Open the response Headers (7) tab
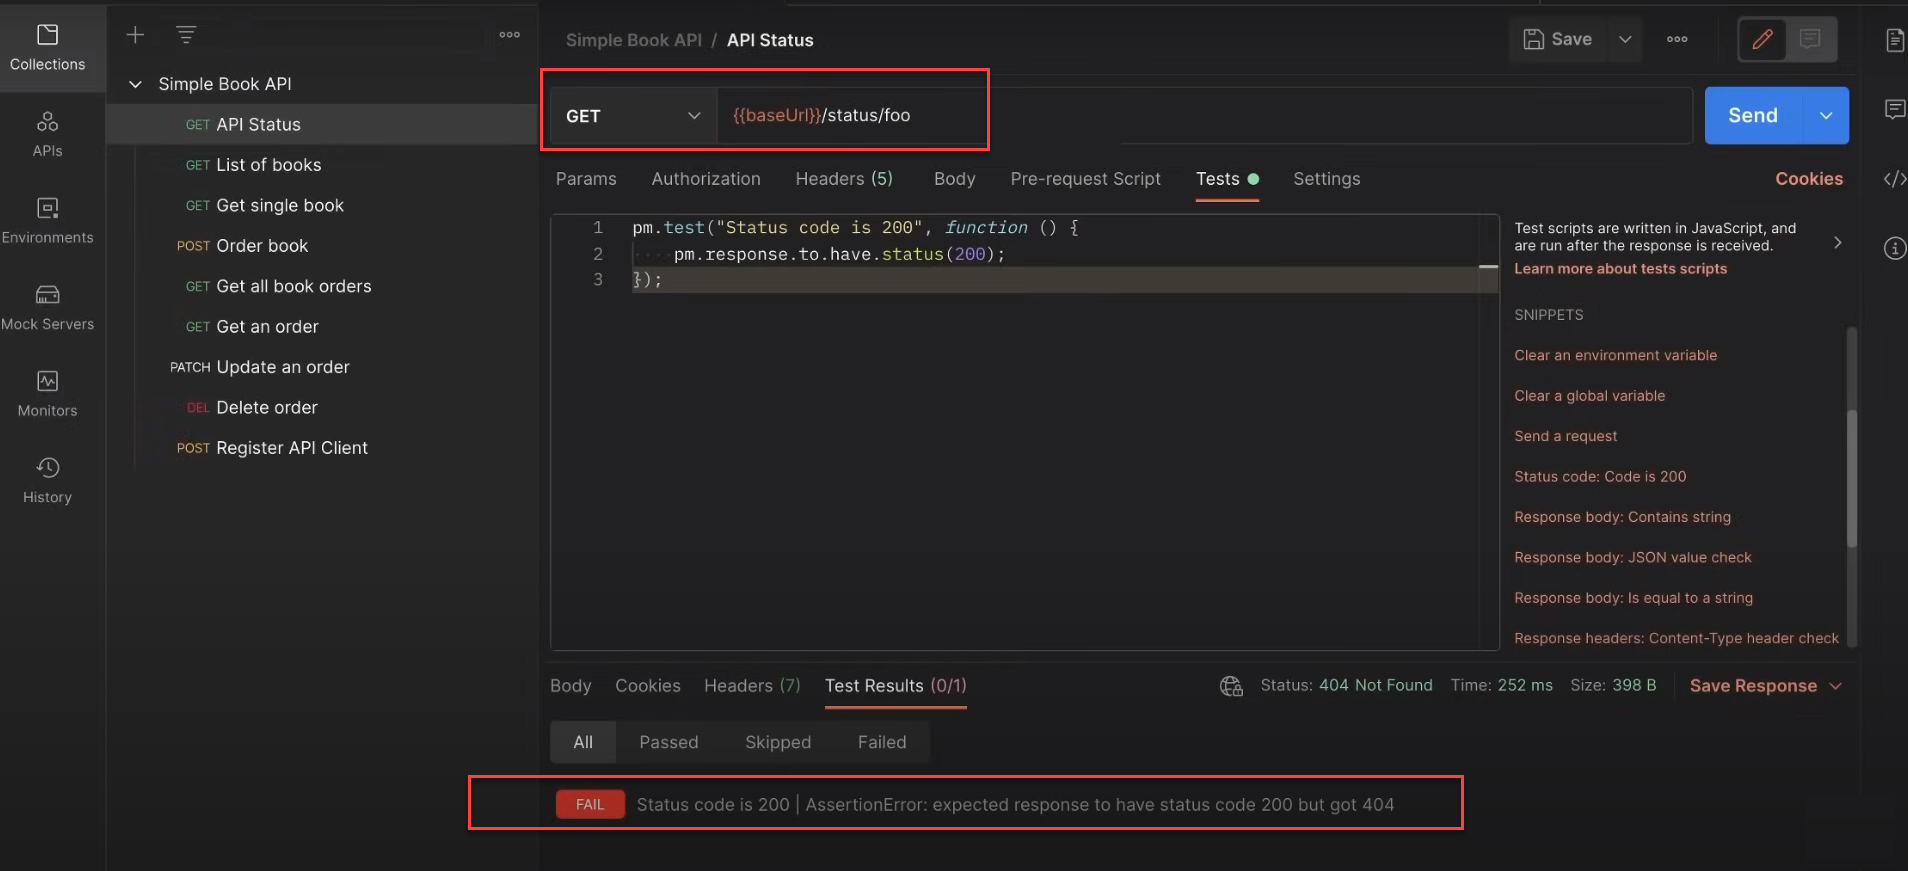 [x=752, y=686]
